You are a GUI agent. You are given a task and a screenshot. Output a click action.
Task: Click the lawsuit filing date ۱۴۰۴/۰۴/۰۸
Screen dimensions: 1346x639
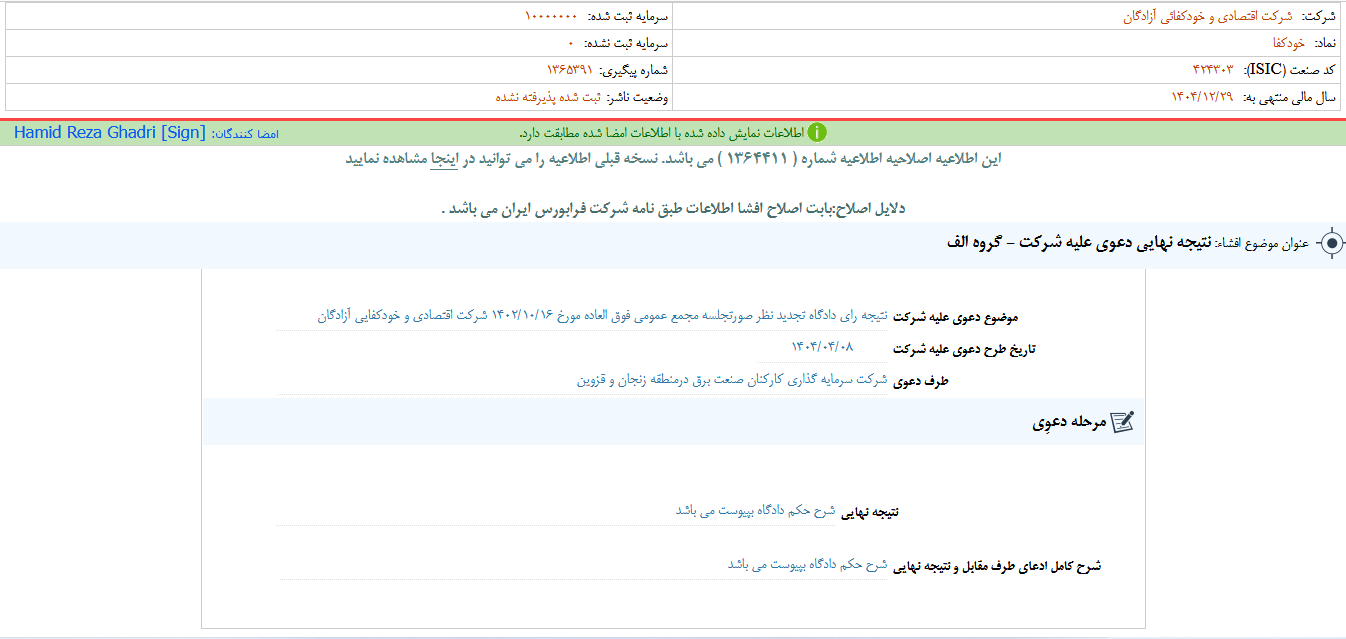tap(823, 347)
